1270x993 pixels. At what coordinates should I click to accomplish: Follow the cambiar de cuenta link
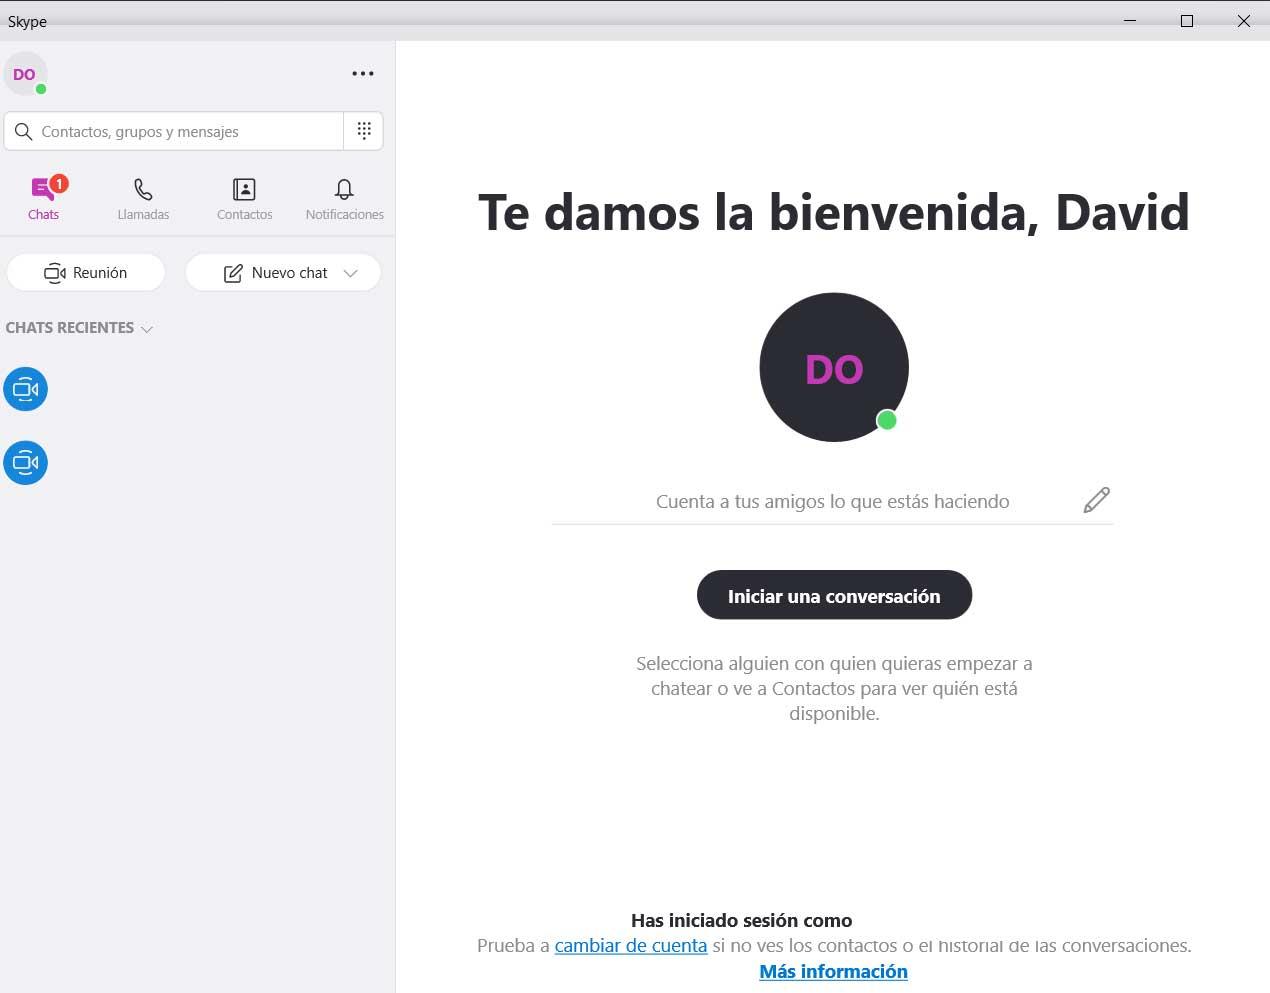[x=631, y=945]
